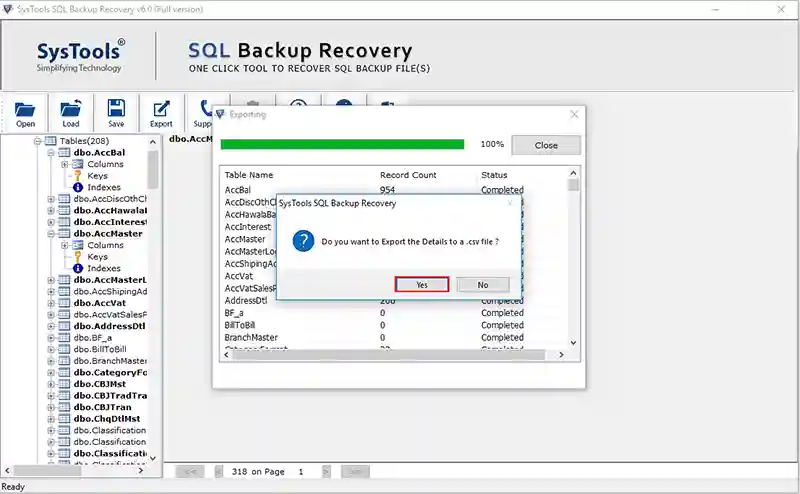Click the Indexes info icon under dbo.AccBal
Image resolution: width=800 pixels, height=494 pixels.
(78, 187)
